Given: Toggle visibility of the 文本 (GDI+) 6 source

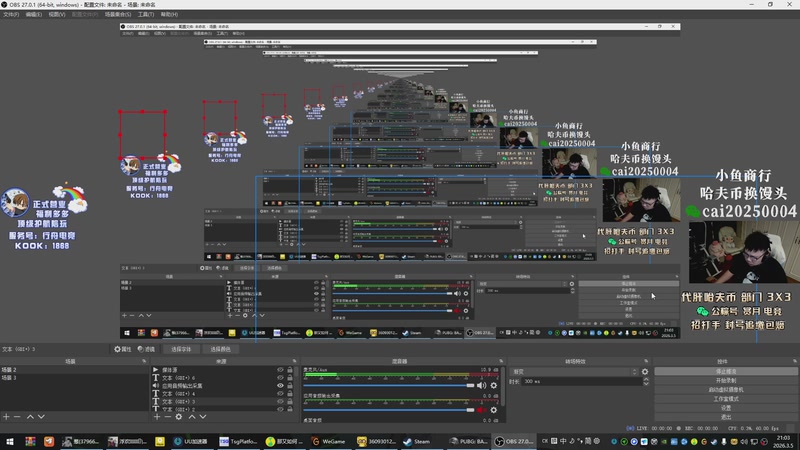Looking at the screenshot, I should (280, 378).
